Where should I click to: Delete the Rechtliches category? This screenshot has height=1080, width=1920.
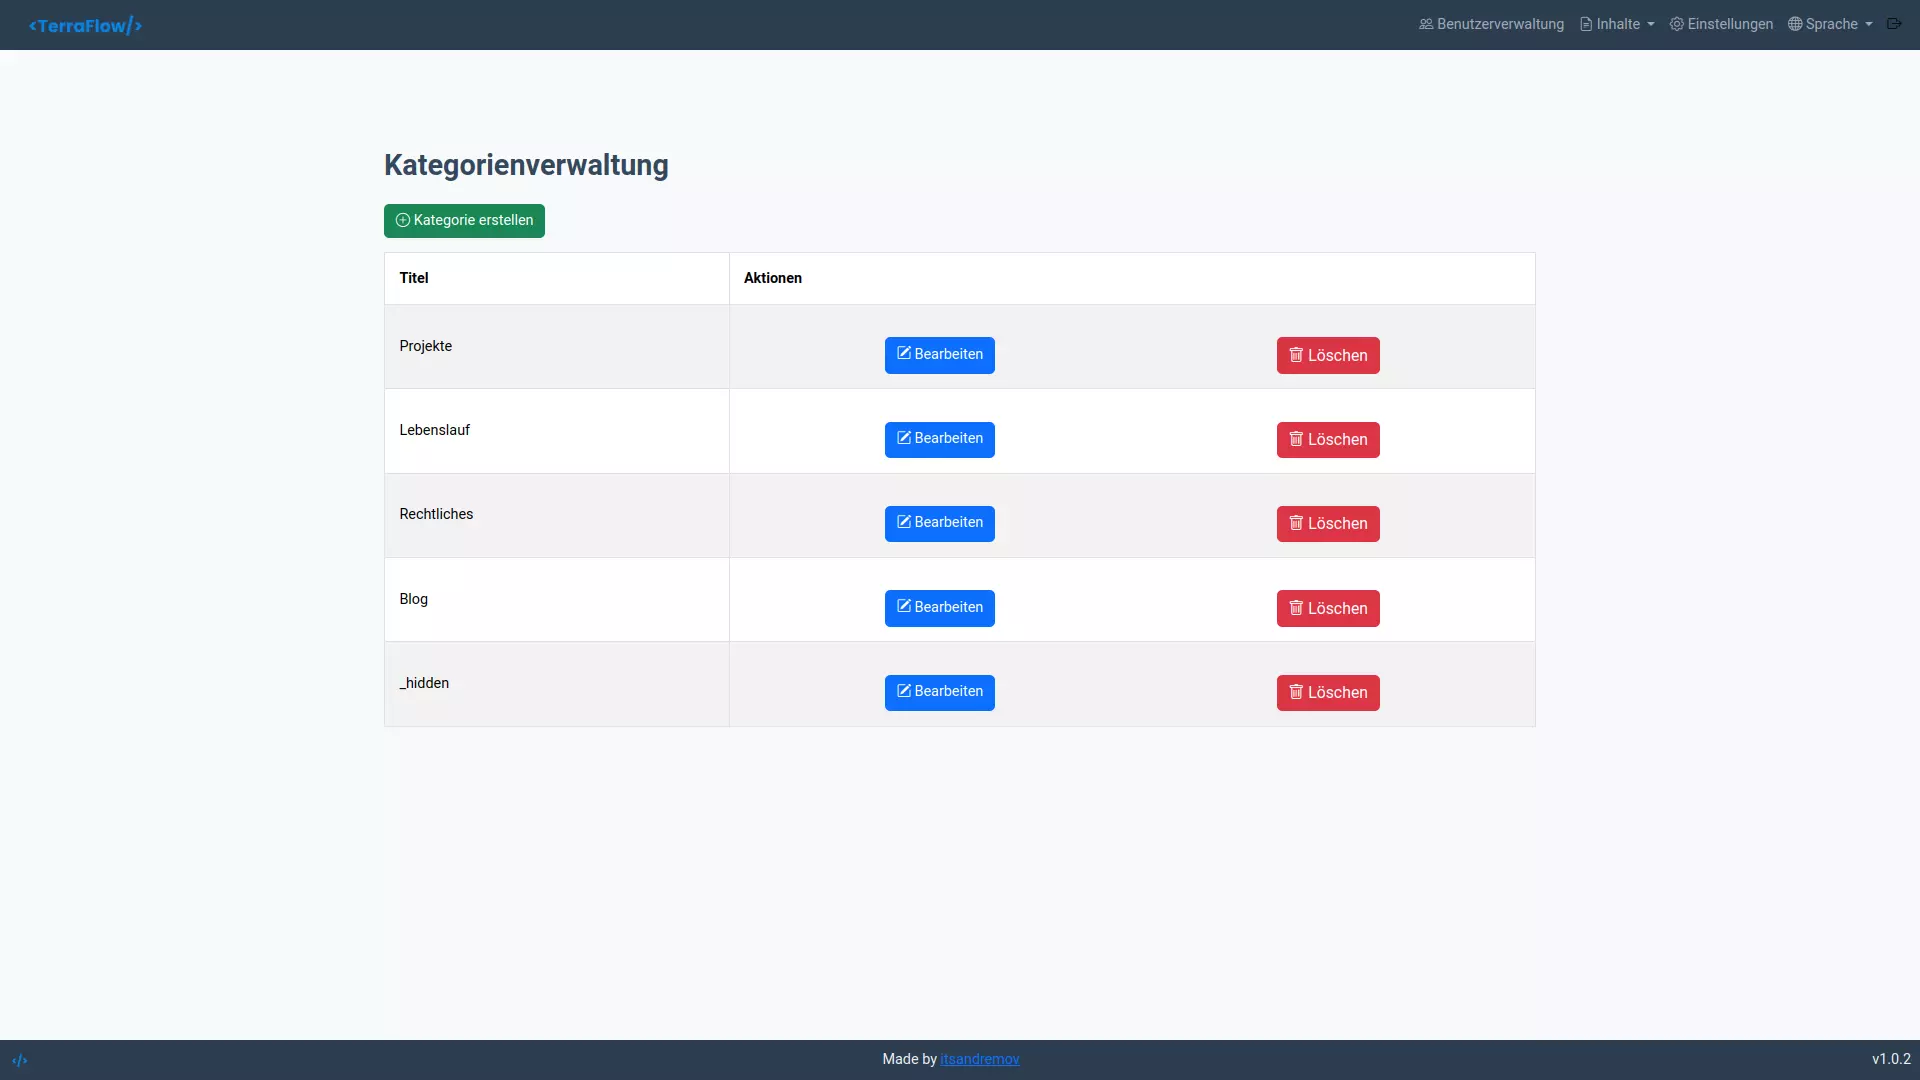[x=1328, y=523]
